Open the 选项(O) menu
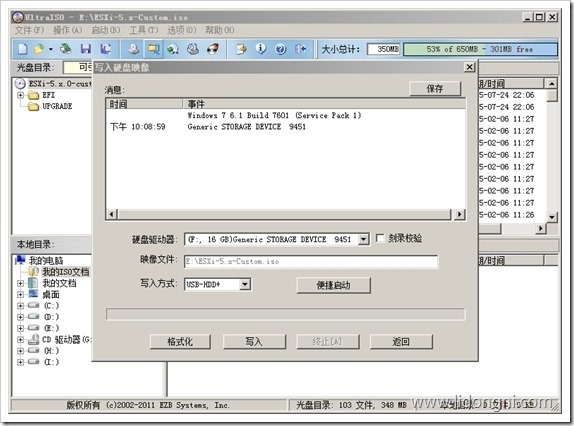The height and width of the screenshot is (426, 574). pyautogui.click(x=182, y=30)
